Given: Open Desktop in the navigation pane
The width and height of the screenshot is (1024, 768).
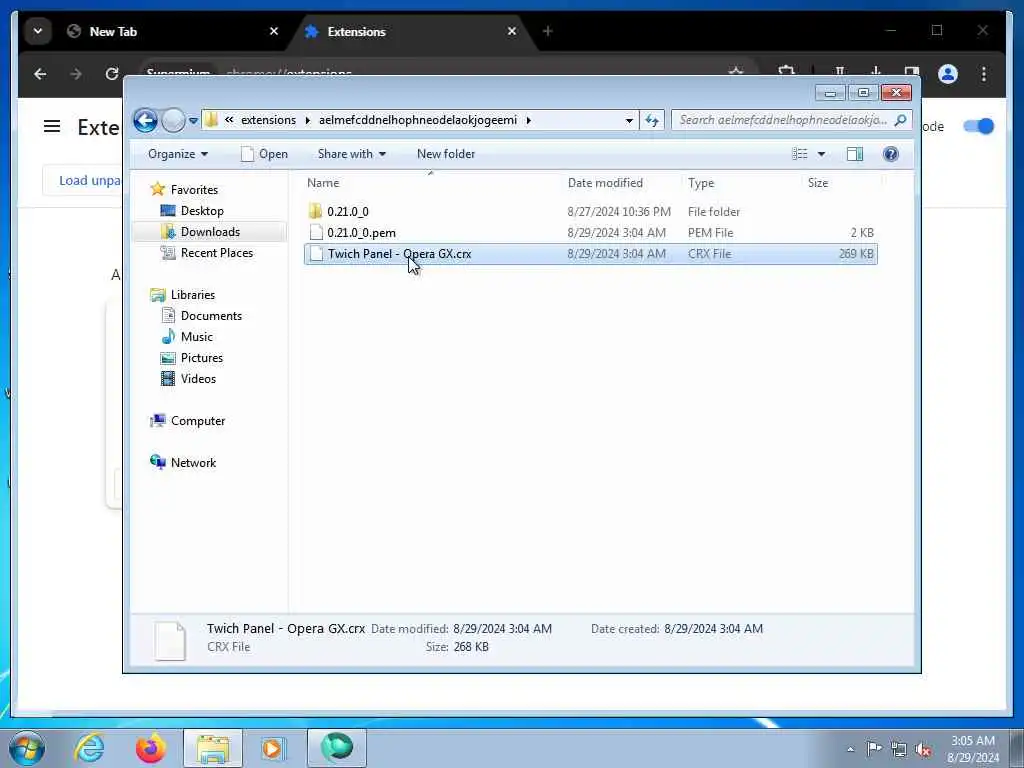Looking at the screenshot, I should coord(202,211).
